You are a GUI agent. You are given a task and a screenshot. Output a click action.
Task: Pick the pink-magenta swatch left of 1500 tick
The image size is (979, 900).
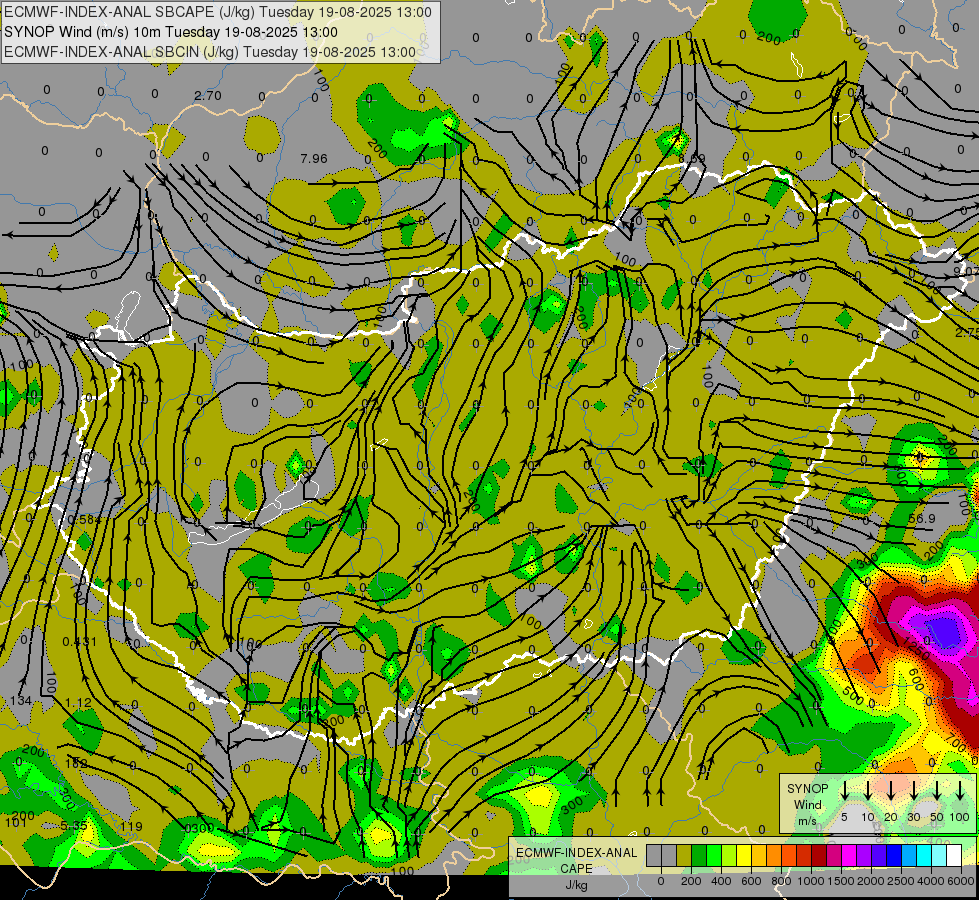pos(834,855)
